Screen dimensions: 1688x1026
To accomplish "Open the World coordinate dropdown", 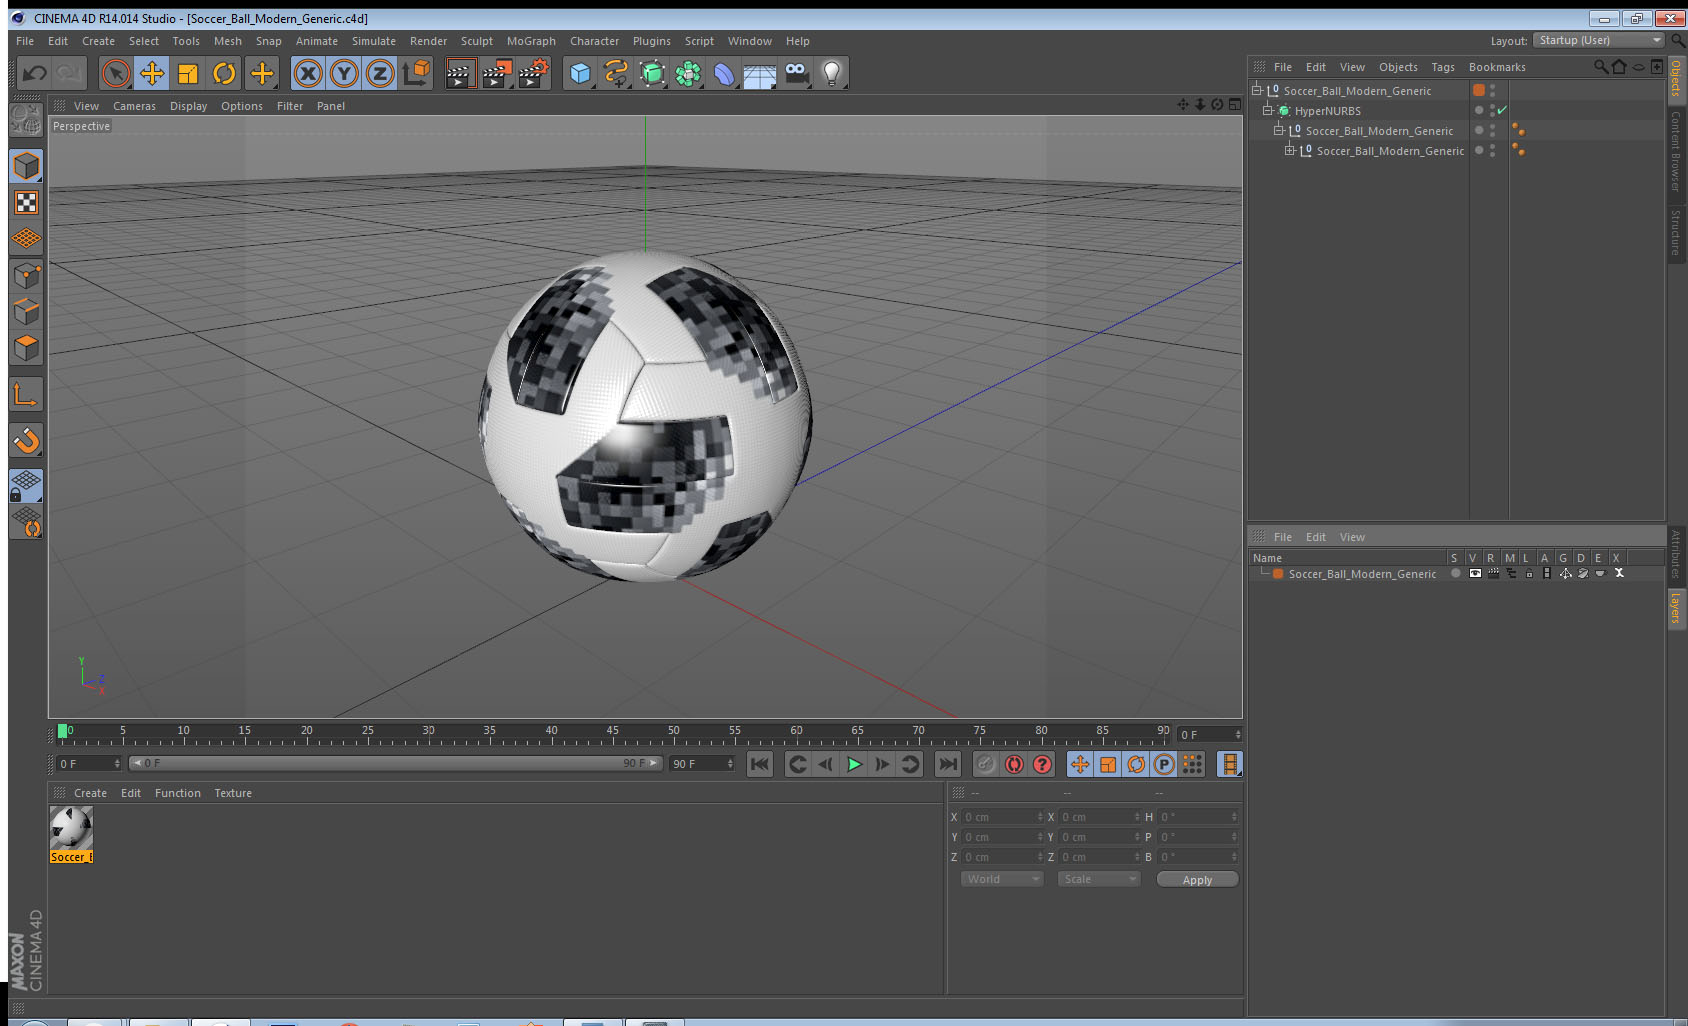I will [x=1003, y=879].
